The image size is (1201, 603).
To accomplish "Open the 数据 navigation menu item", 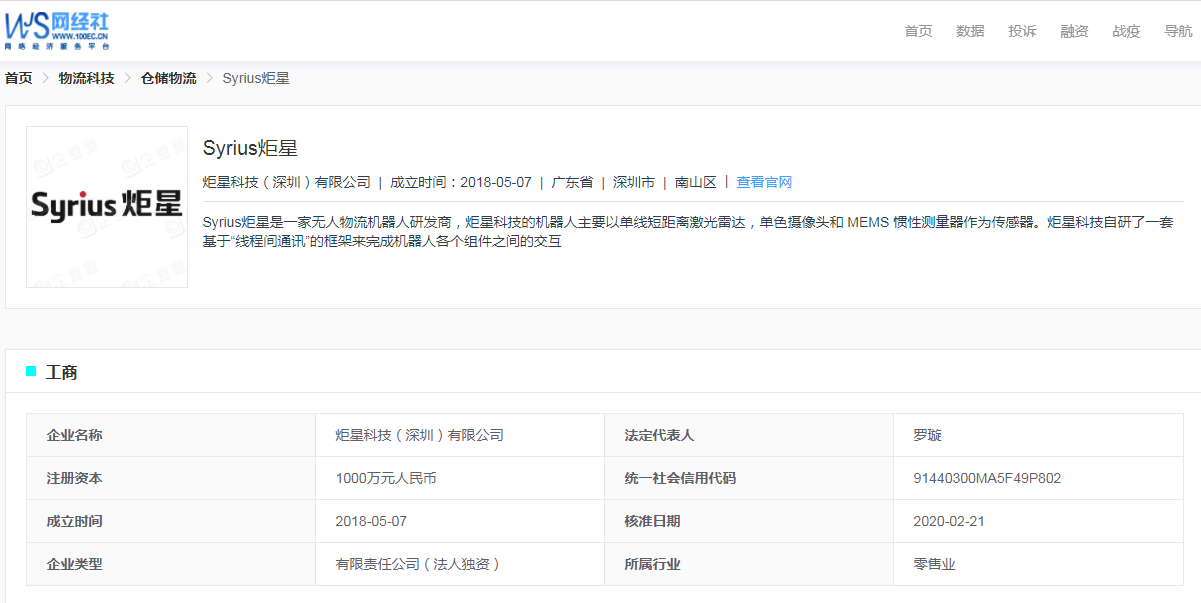I will coord(970,31).
